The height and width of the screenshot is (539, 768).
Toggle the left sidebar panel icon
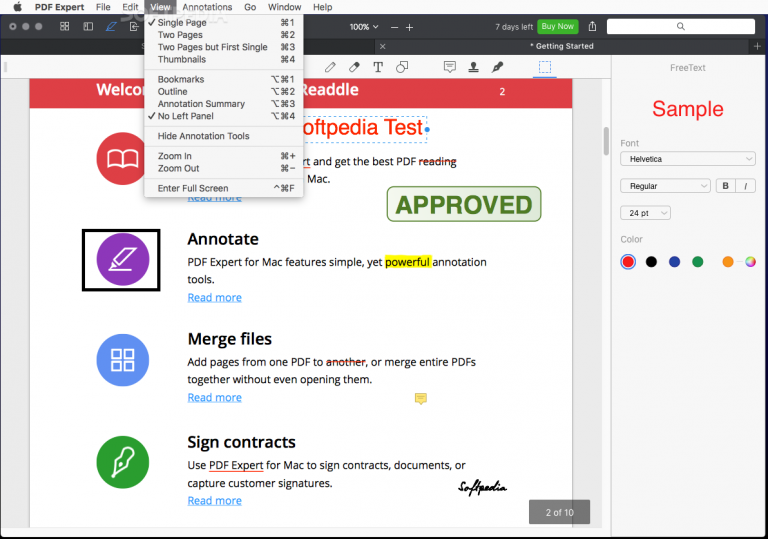pyautogui.click(x=88, y=26)
